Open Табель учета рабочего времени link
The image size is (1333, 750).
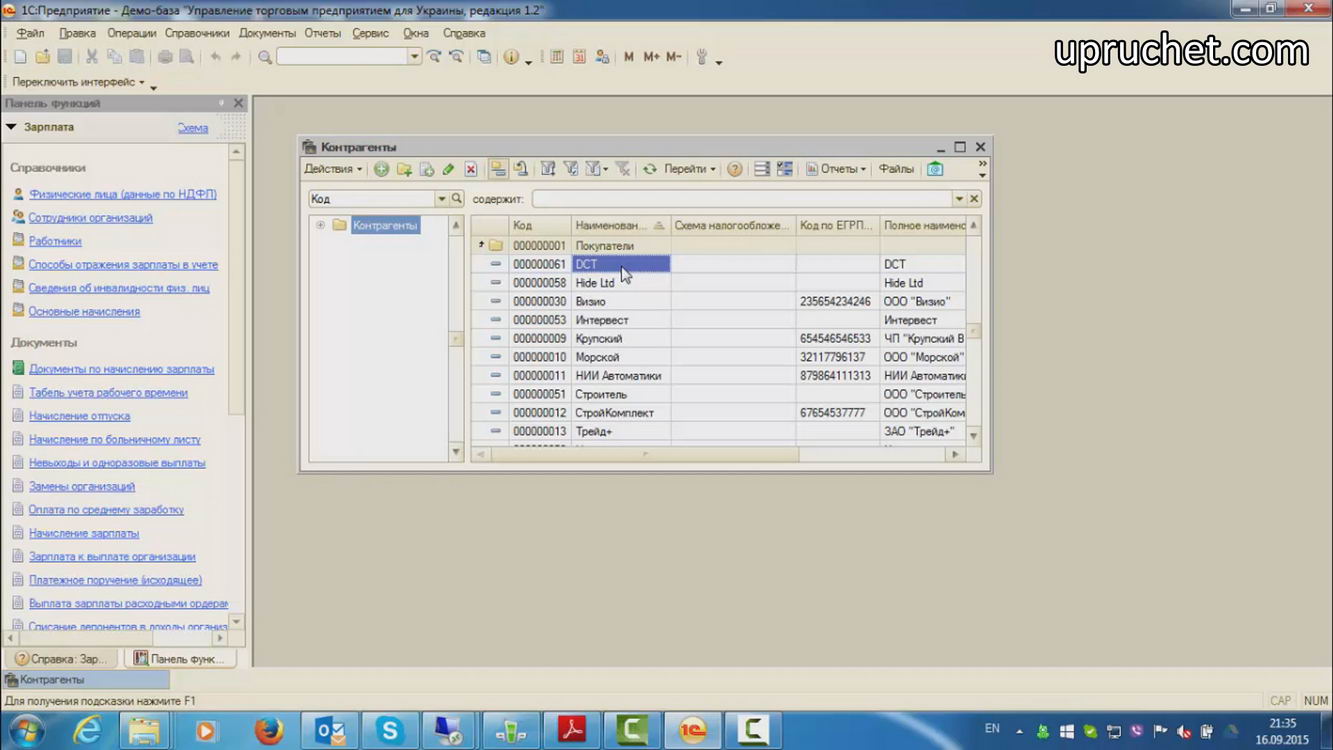point(108,392)
